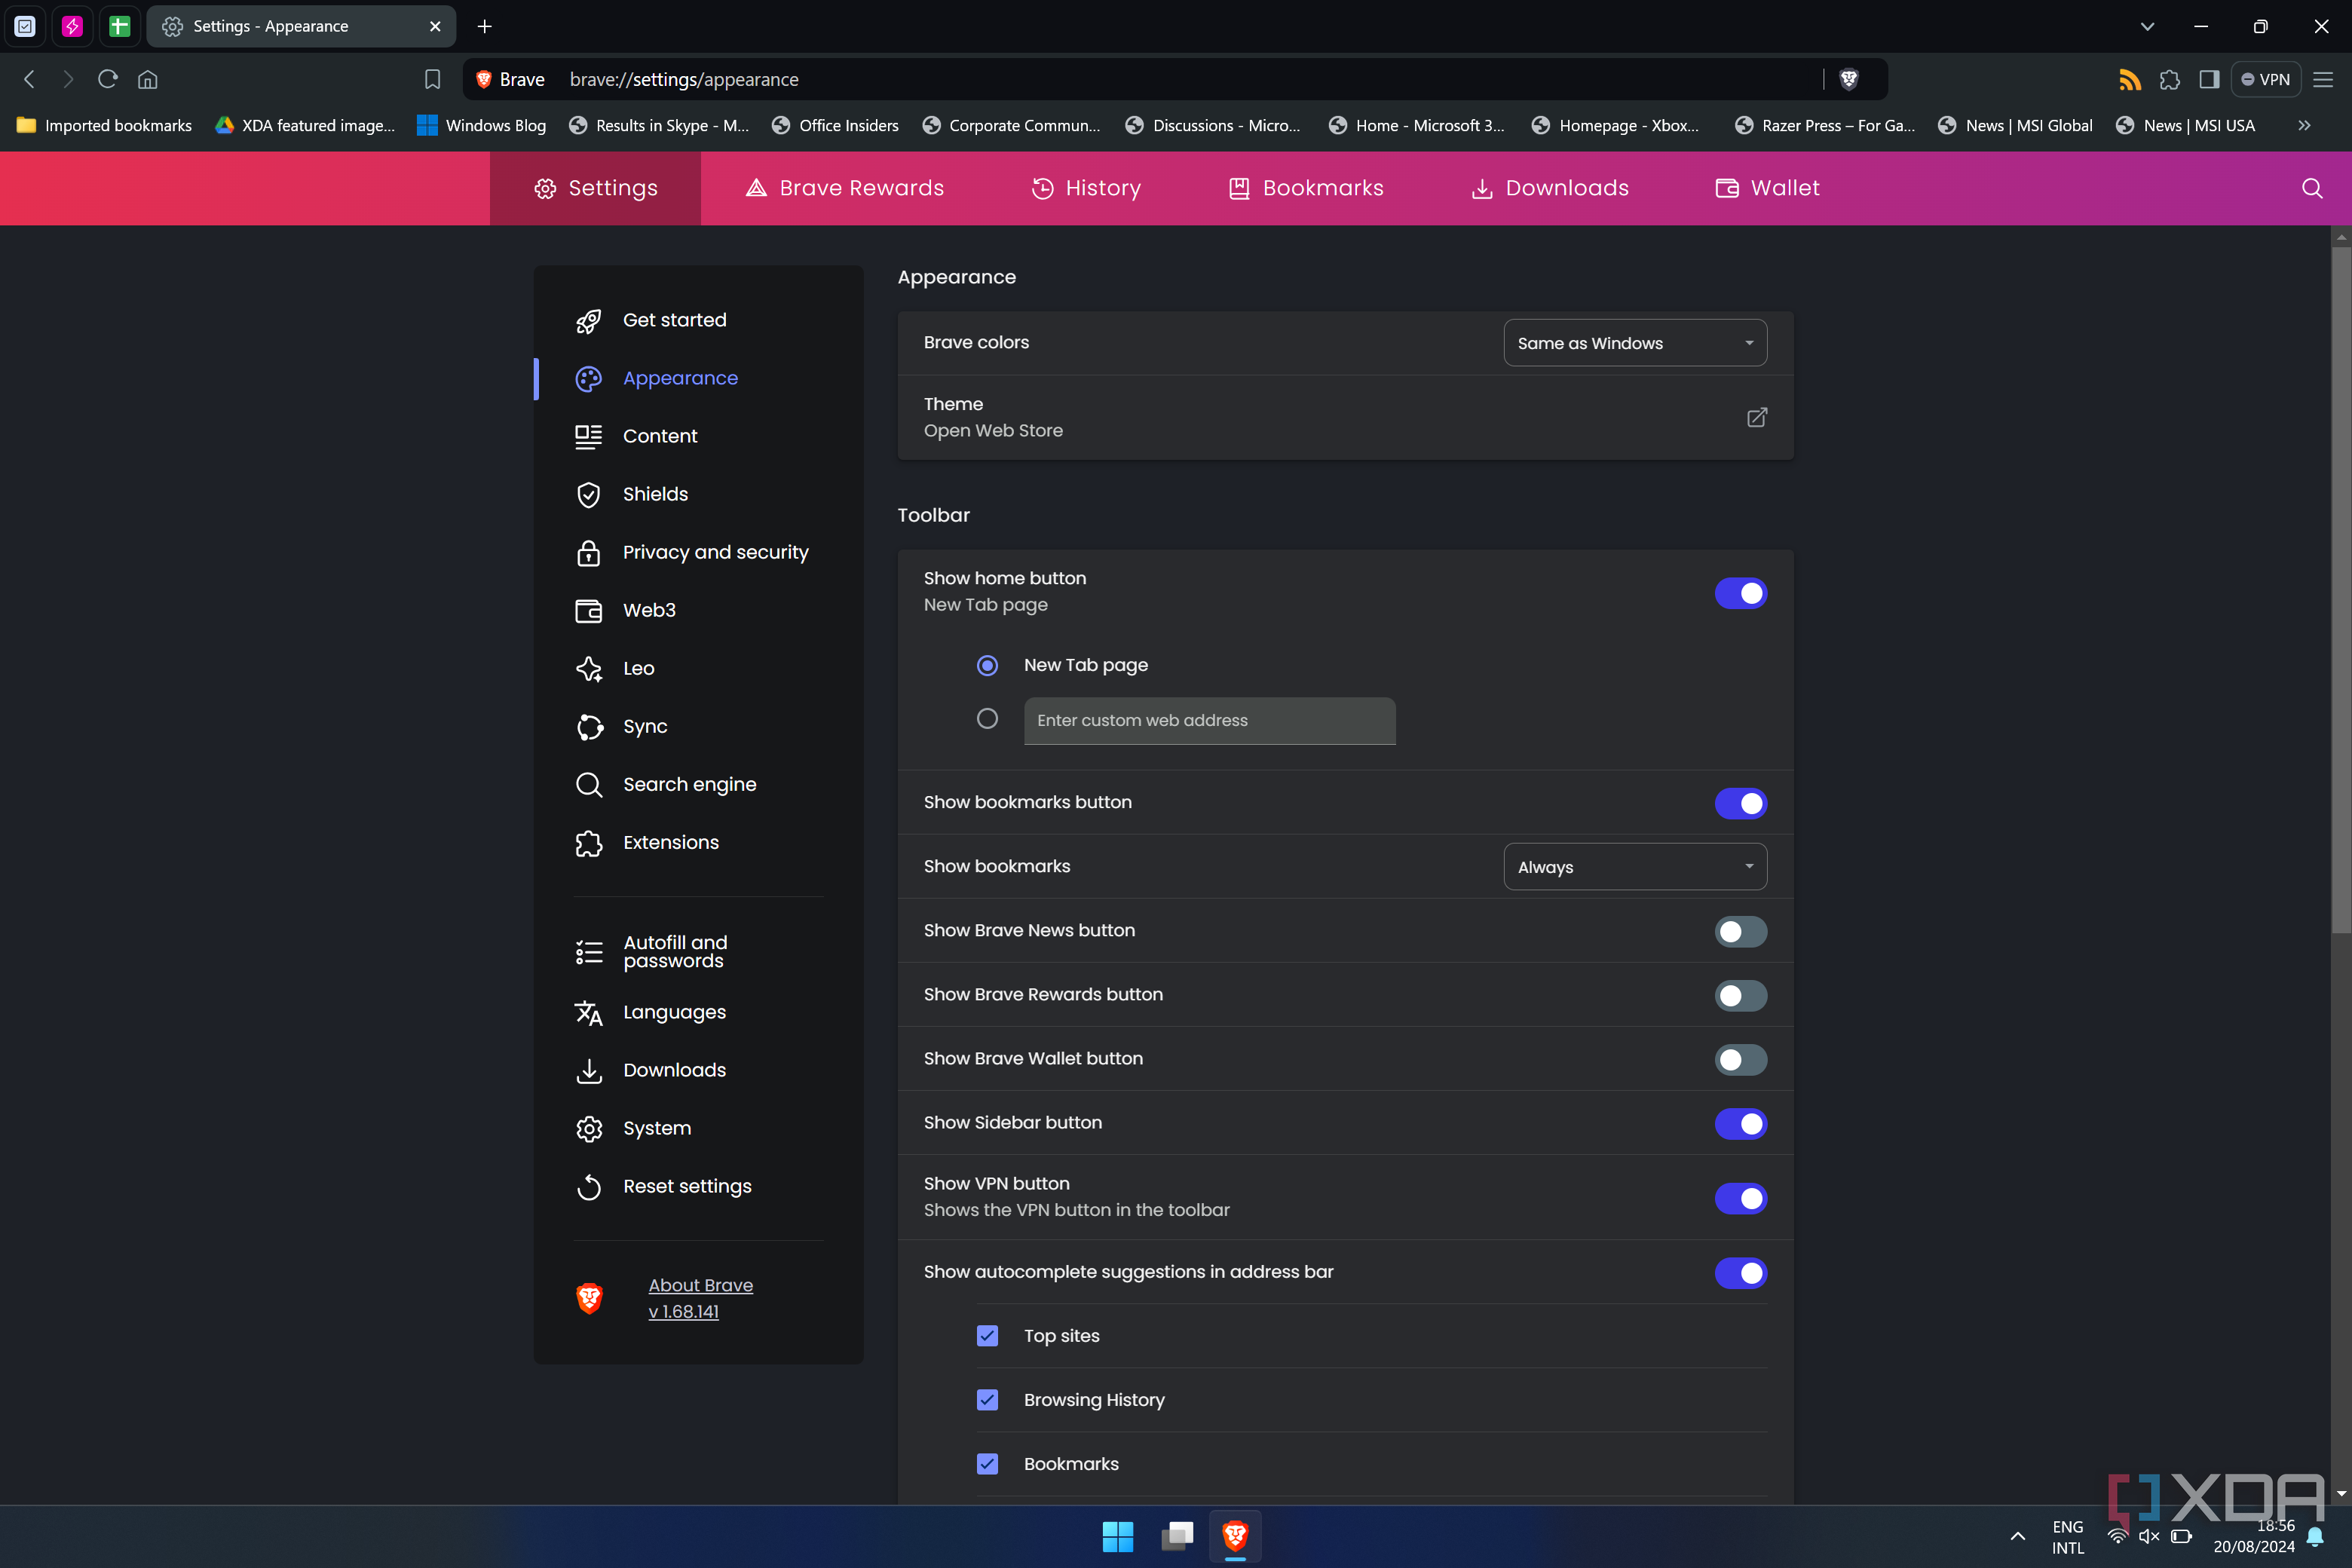Screen dimensions: 2352x1568
Task: Switch to Wallet tab
Action: [1767, 188]
